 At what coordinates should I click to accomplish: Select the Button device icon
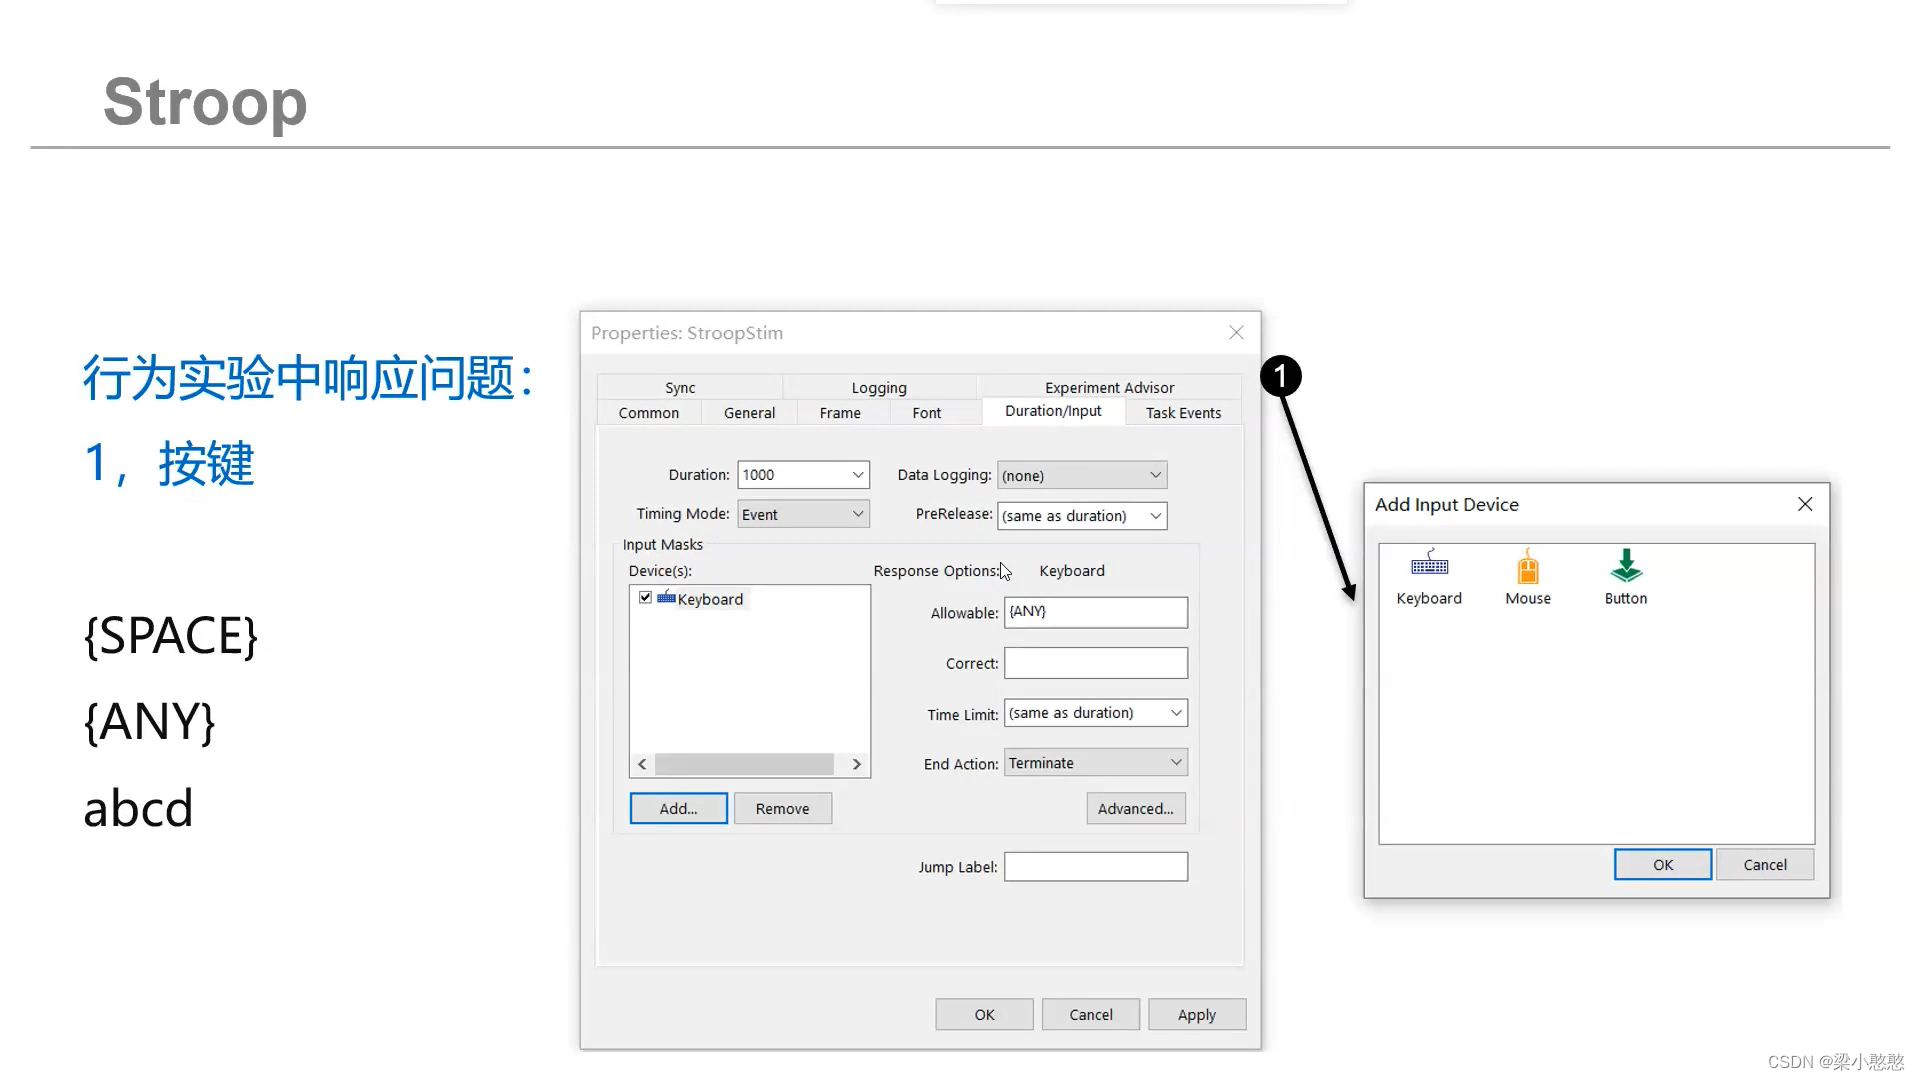(x=1625, y=567)
